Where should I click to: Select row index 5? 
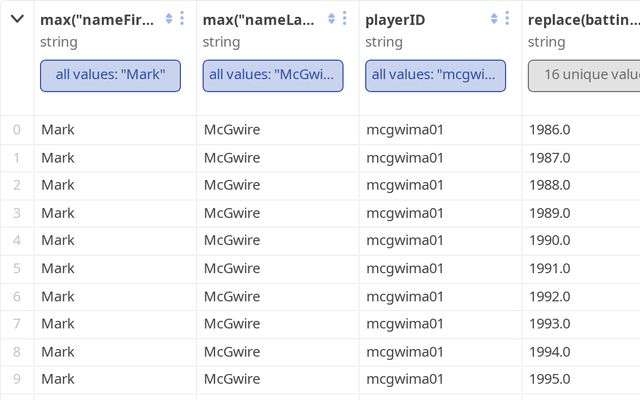[16, 268]
